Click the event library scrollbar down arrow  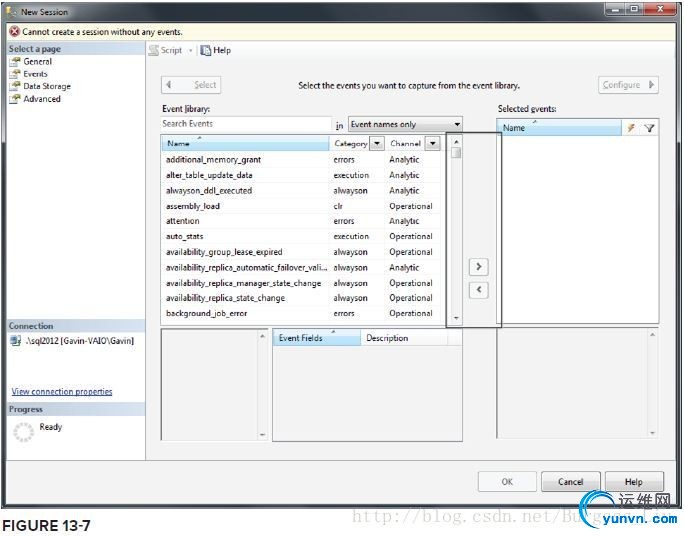(x=456, y=318)
